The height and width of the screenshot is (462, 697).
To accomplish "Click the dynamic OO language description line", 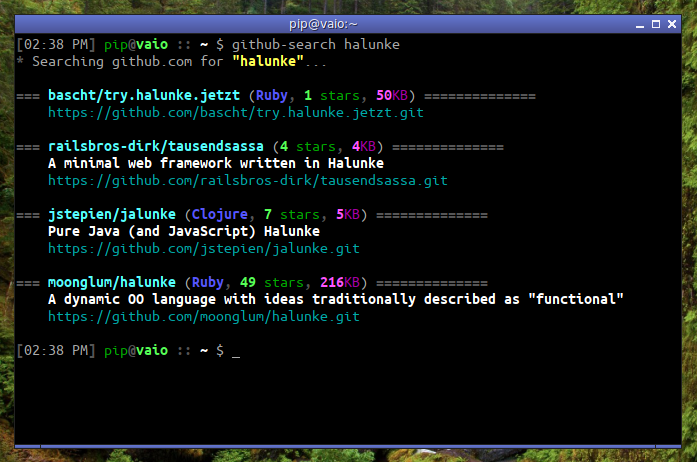I will [336, 299].
